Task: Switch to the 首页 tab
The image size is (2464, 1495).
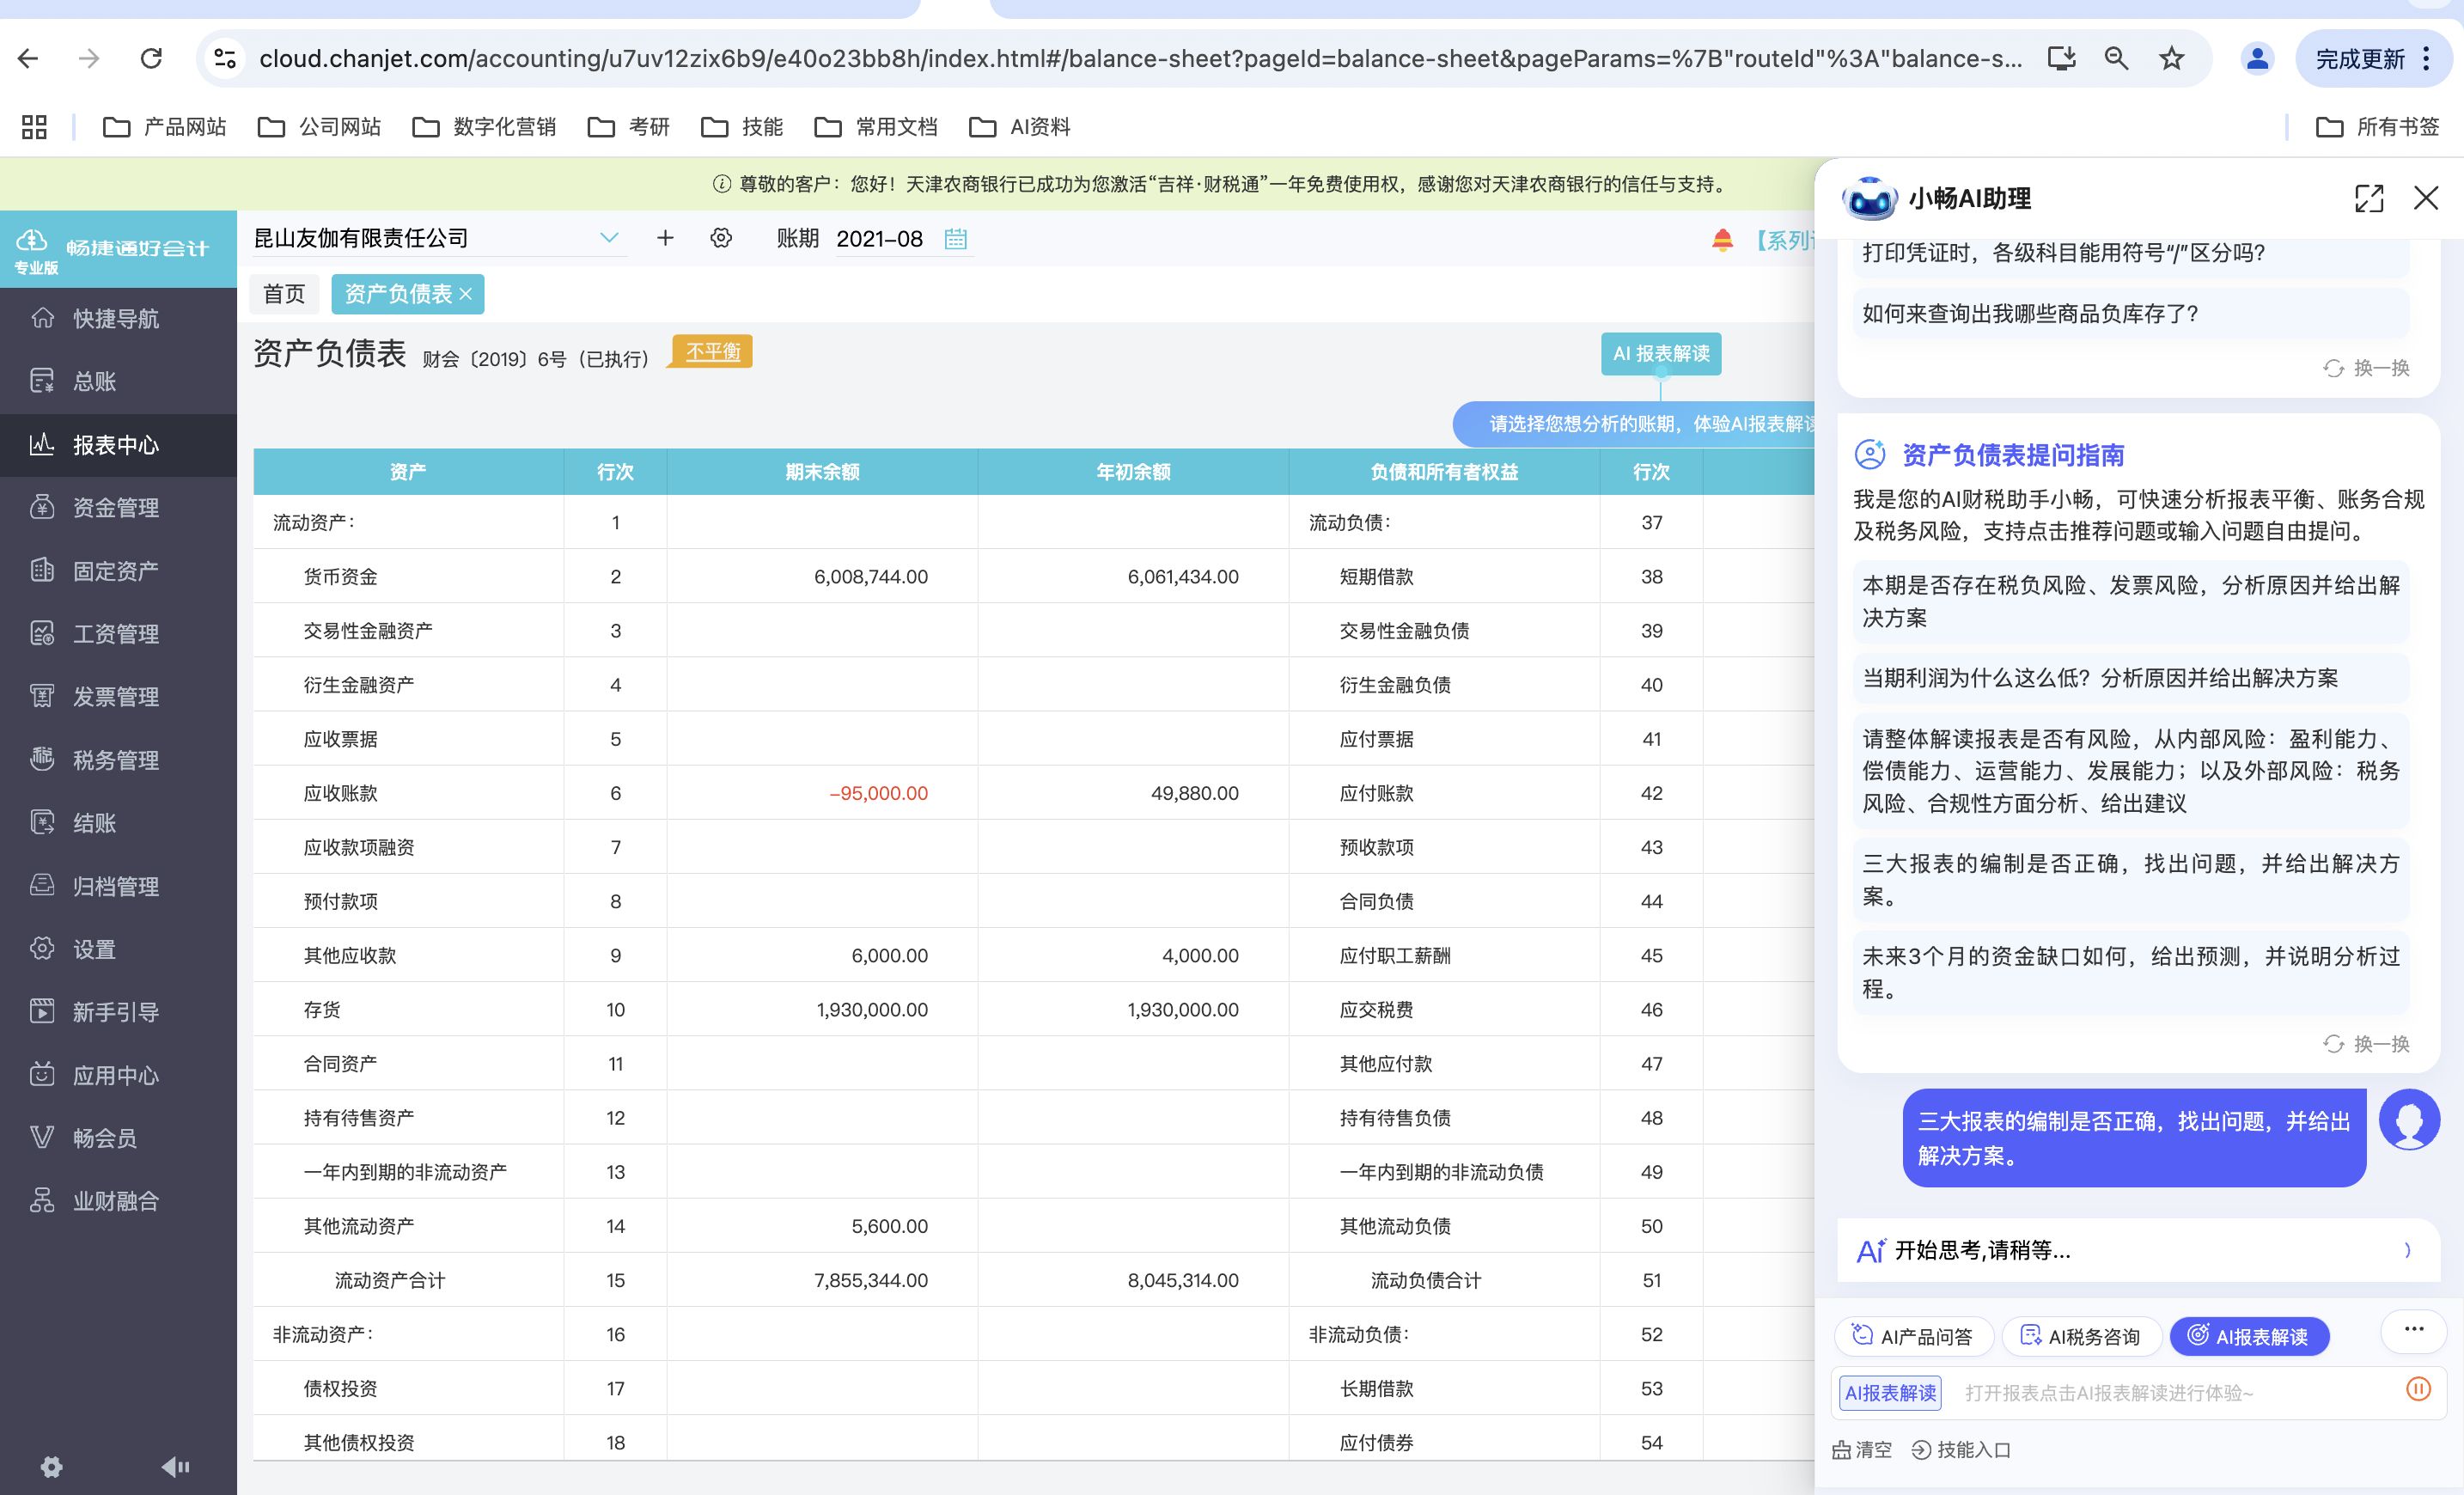Action: pyautogui.click(x=284, y=294)
